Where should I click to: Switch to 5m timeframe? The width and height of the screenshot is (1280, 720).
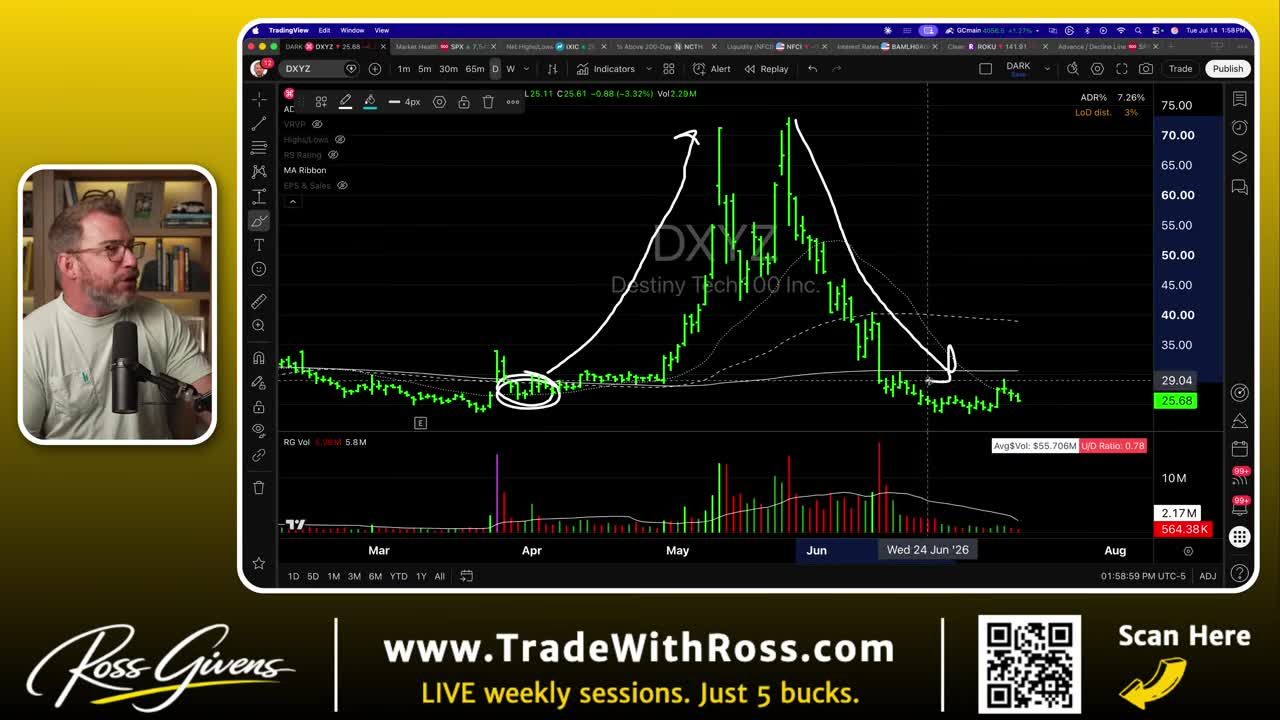(425, 69)
